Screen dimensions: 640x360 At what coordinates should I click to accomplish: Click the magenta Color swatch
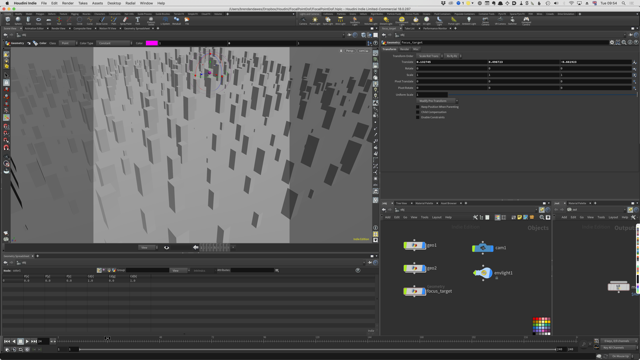pos(151,43)
